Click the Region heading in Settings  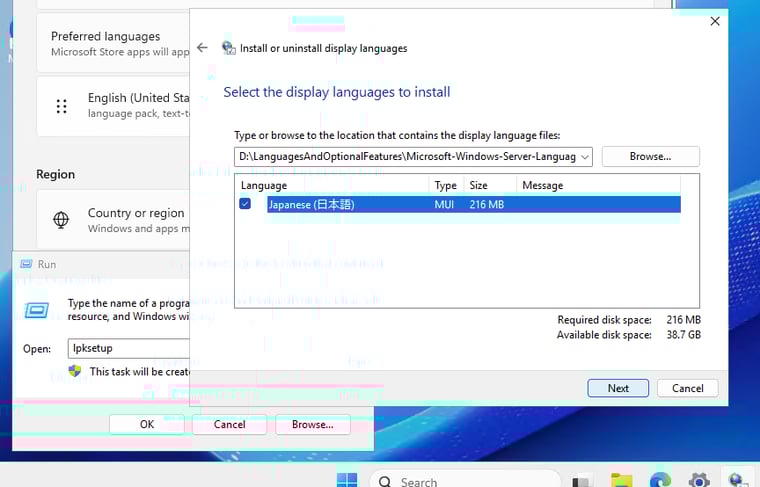(56, 174)
